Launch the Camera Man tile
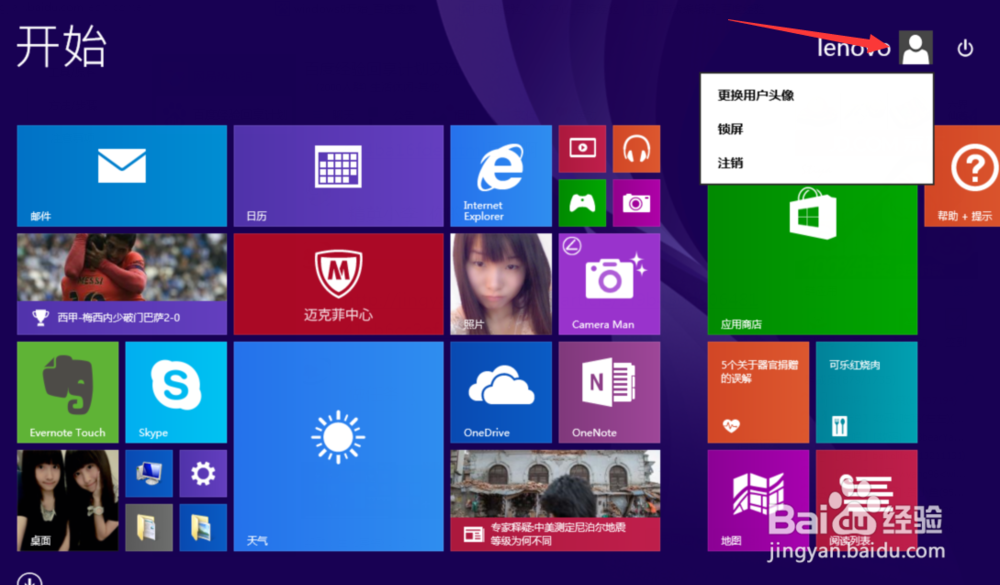This screenshot has width=1000, height=585. 609,284
